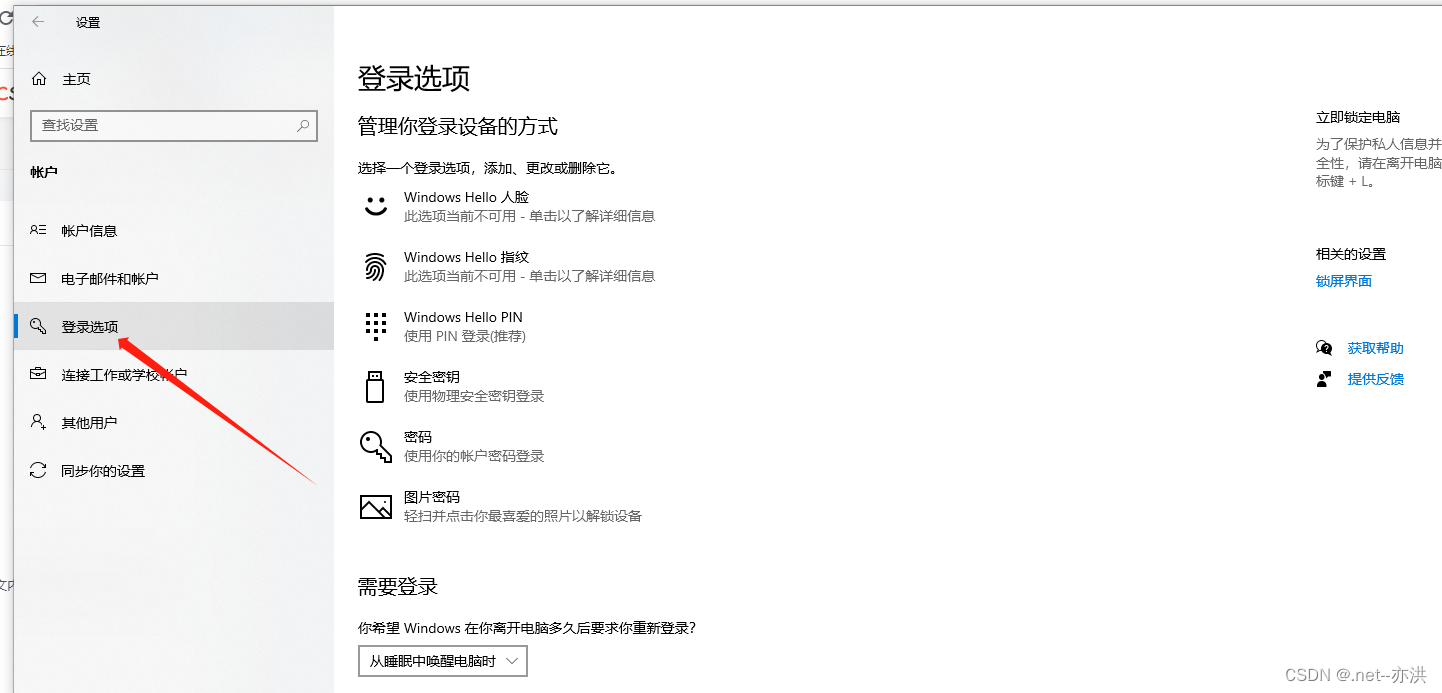Click the person icon for 其他用户
This screenshot has width=1442, height=693.
click(38, 422)
